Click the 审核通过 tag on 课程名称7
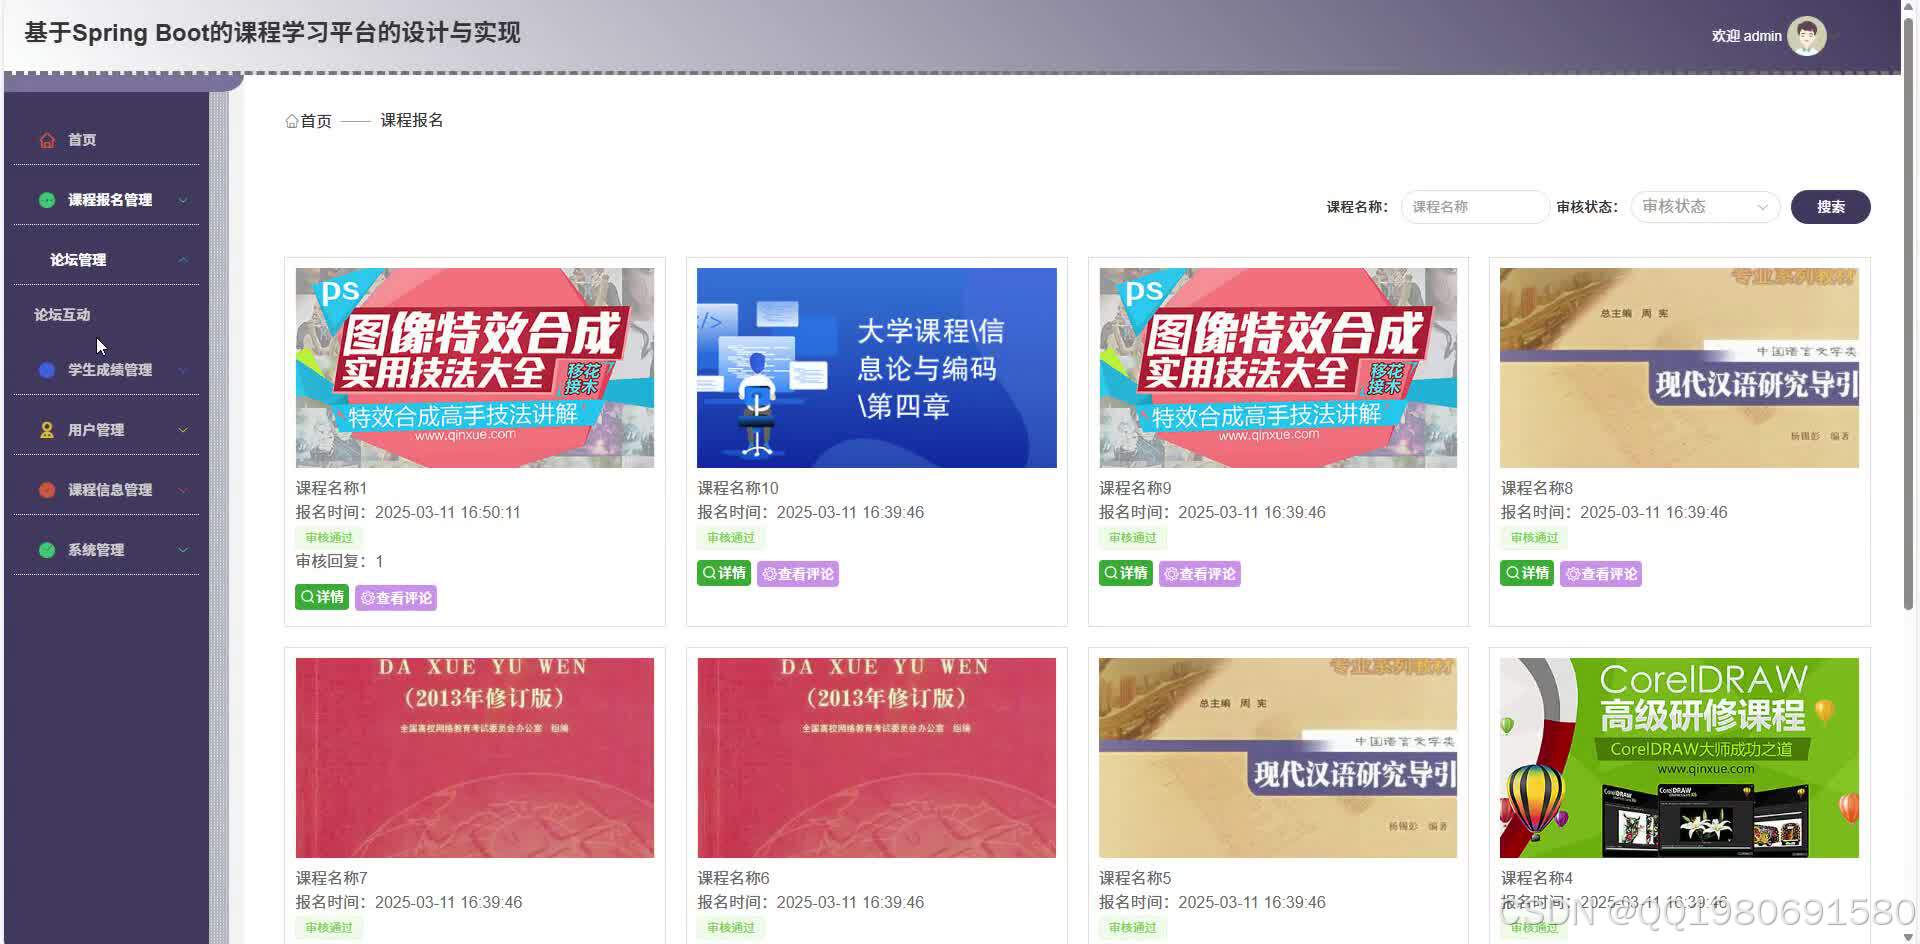The width and height of the screenshot is (1920, 944). [328, 927]
